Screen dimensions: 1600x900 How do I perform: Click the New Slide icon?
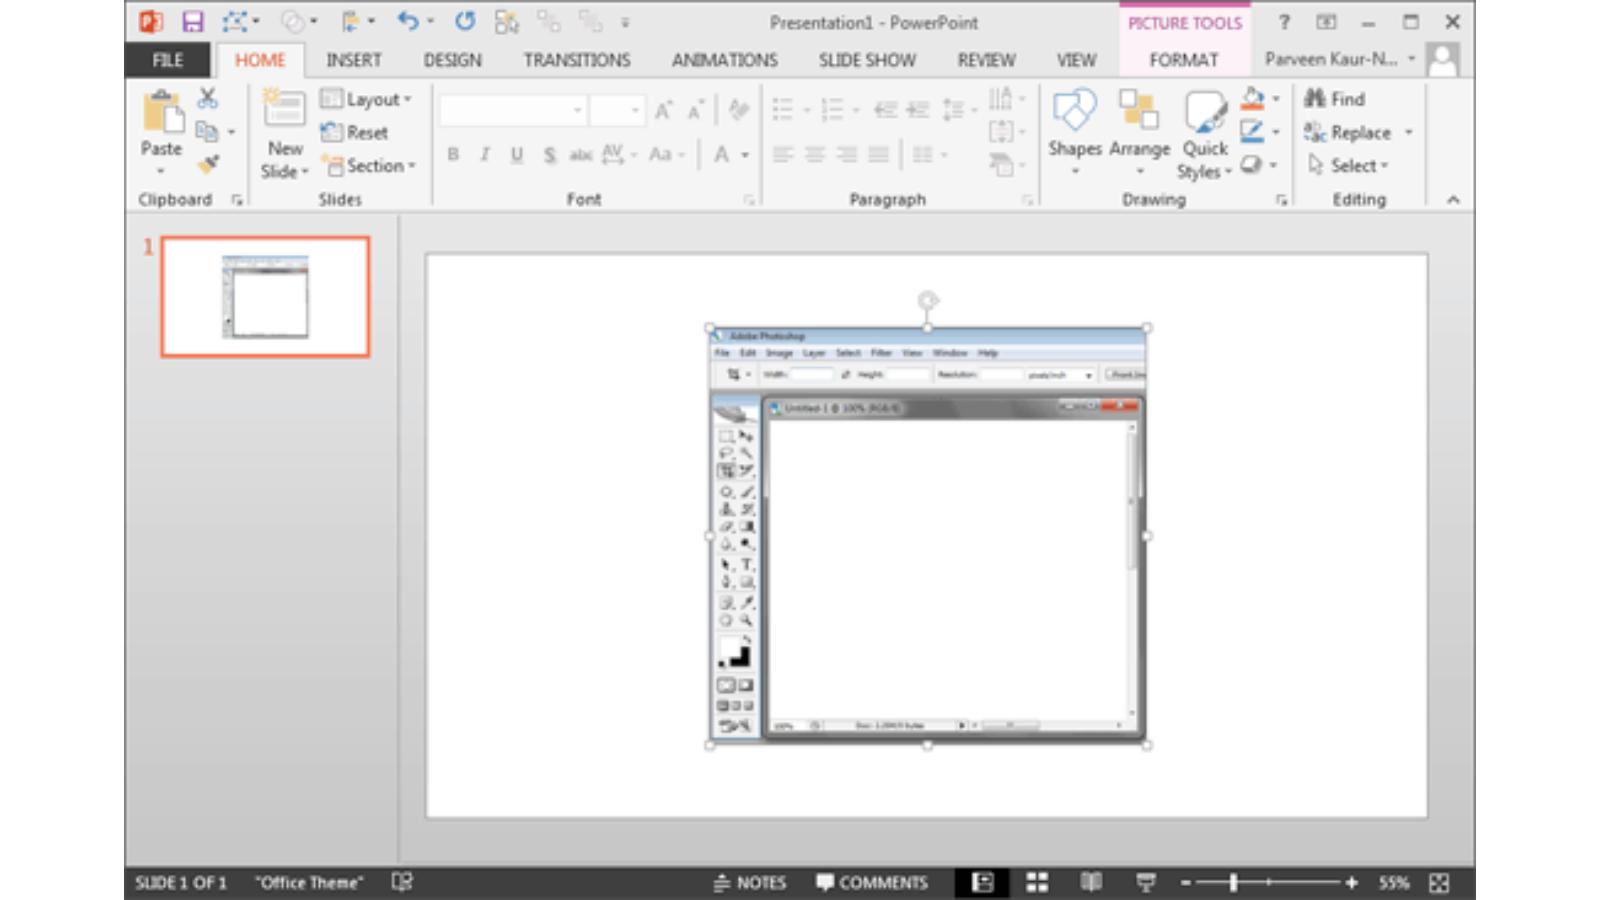click(284, 108)
